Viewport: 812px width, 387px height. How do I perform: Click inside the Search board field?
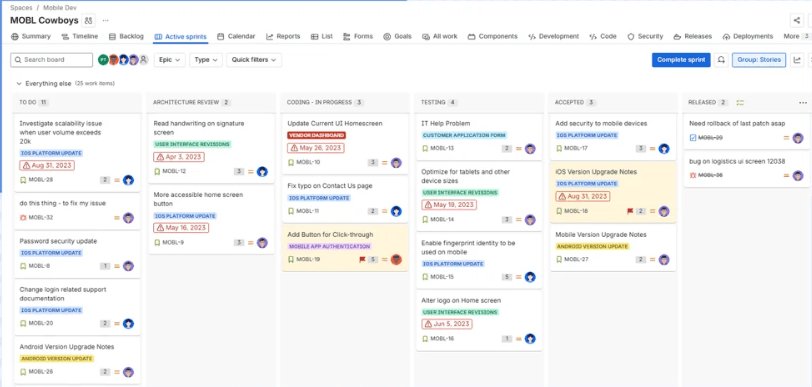[x=52, y=60]
